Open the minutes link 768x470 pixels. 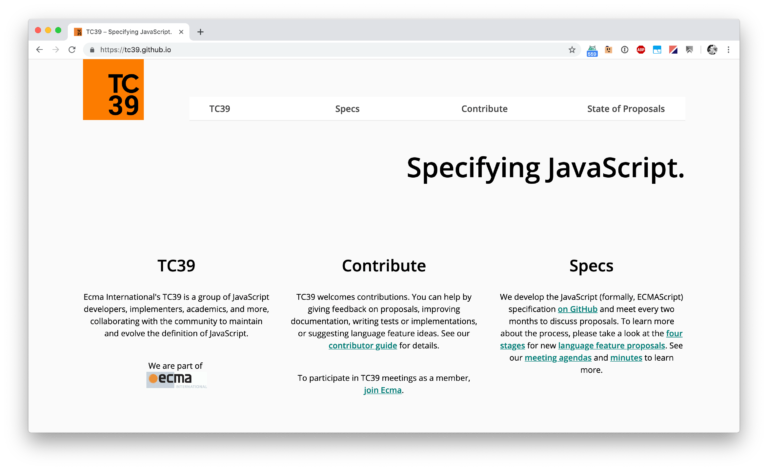(x=626, y=358)
